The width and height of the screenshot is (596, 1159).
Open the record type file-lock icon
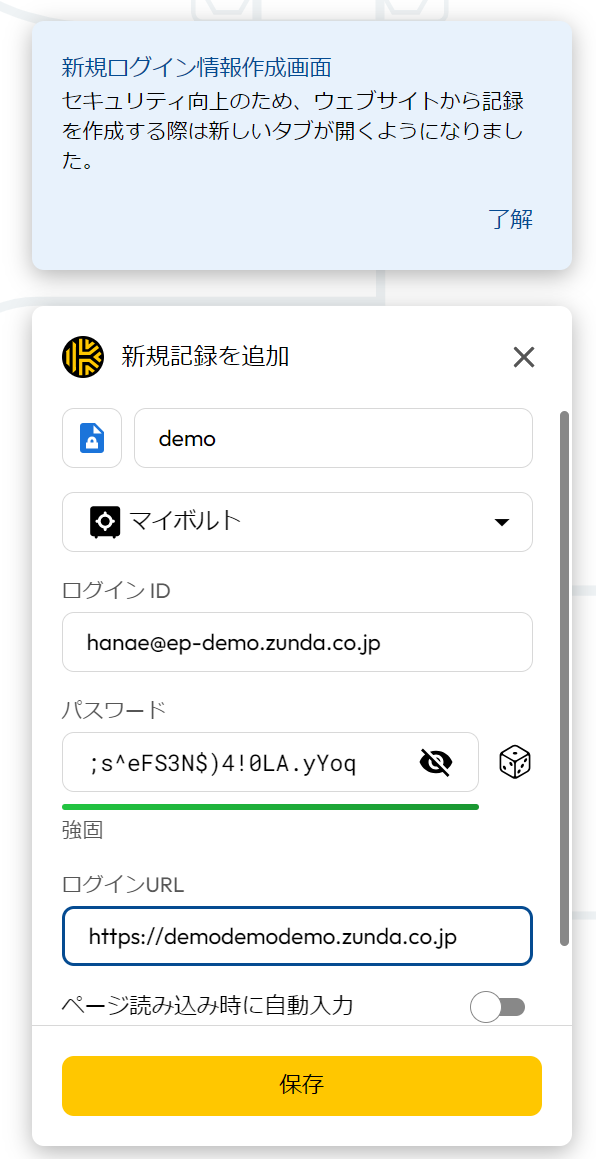[92, 438]
